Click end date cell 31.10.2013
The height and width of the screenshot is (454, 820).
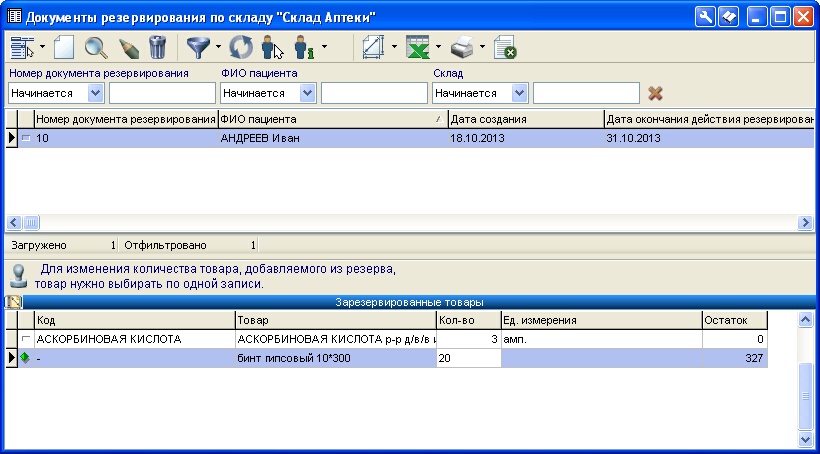coord(709,139)
